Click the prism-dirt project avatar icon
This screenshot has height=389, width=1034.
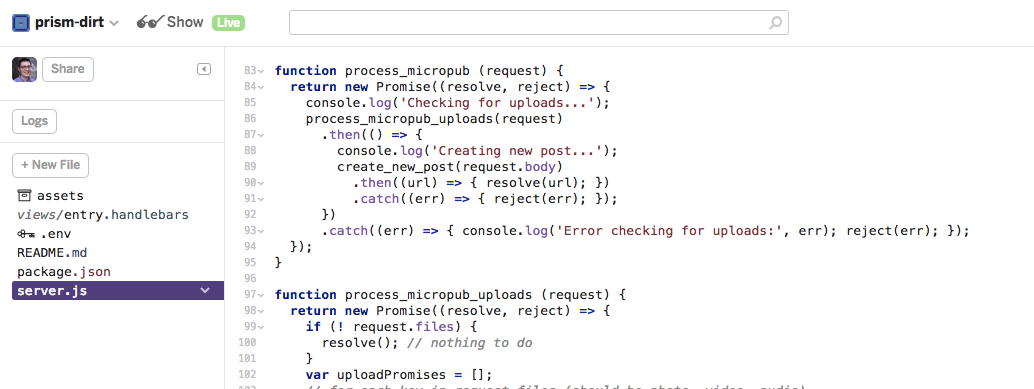pyautogui.click(x=21, y=22)
